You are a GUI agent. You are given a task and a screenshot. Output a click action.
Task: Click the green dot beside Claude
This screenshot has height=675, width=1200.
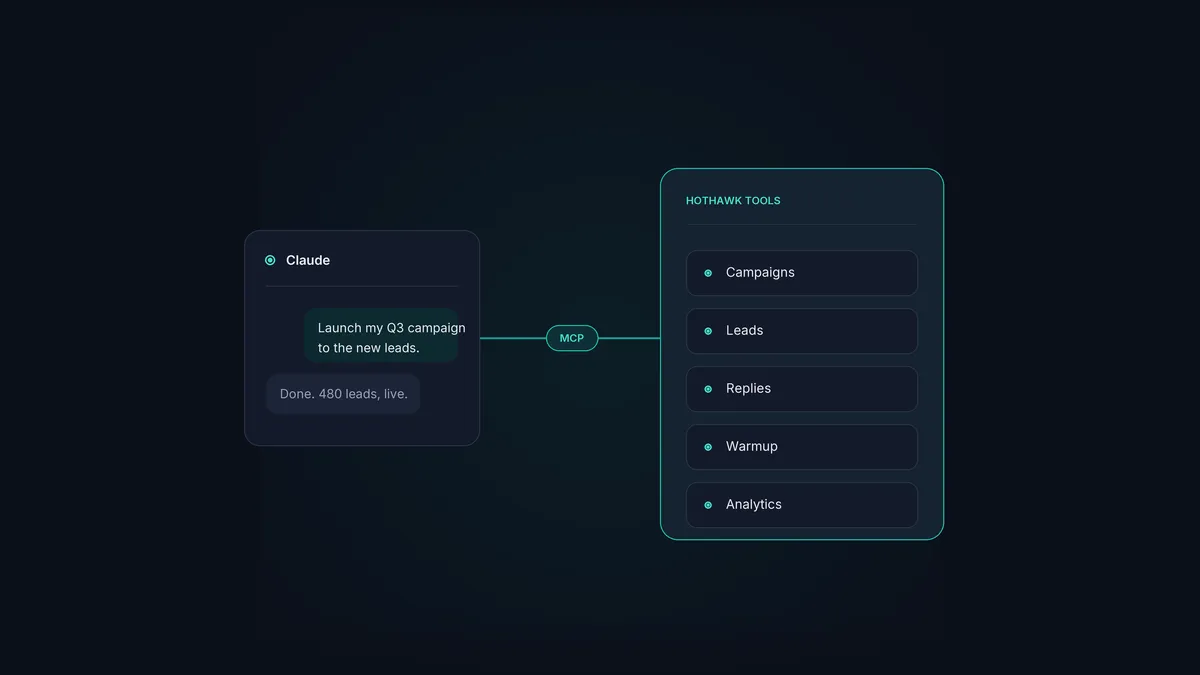tap(270, 260)
